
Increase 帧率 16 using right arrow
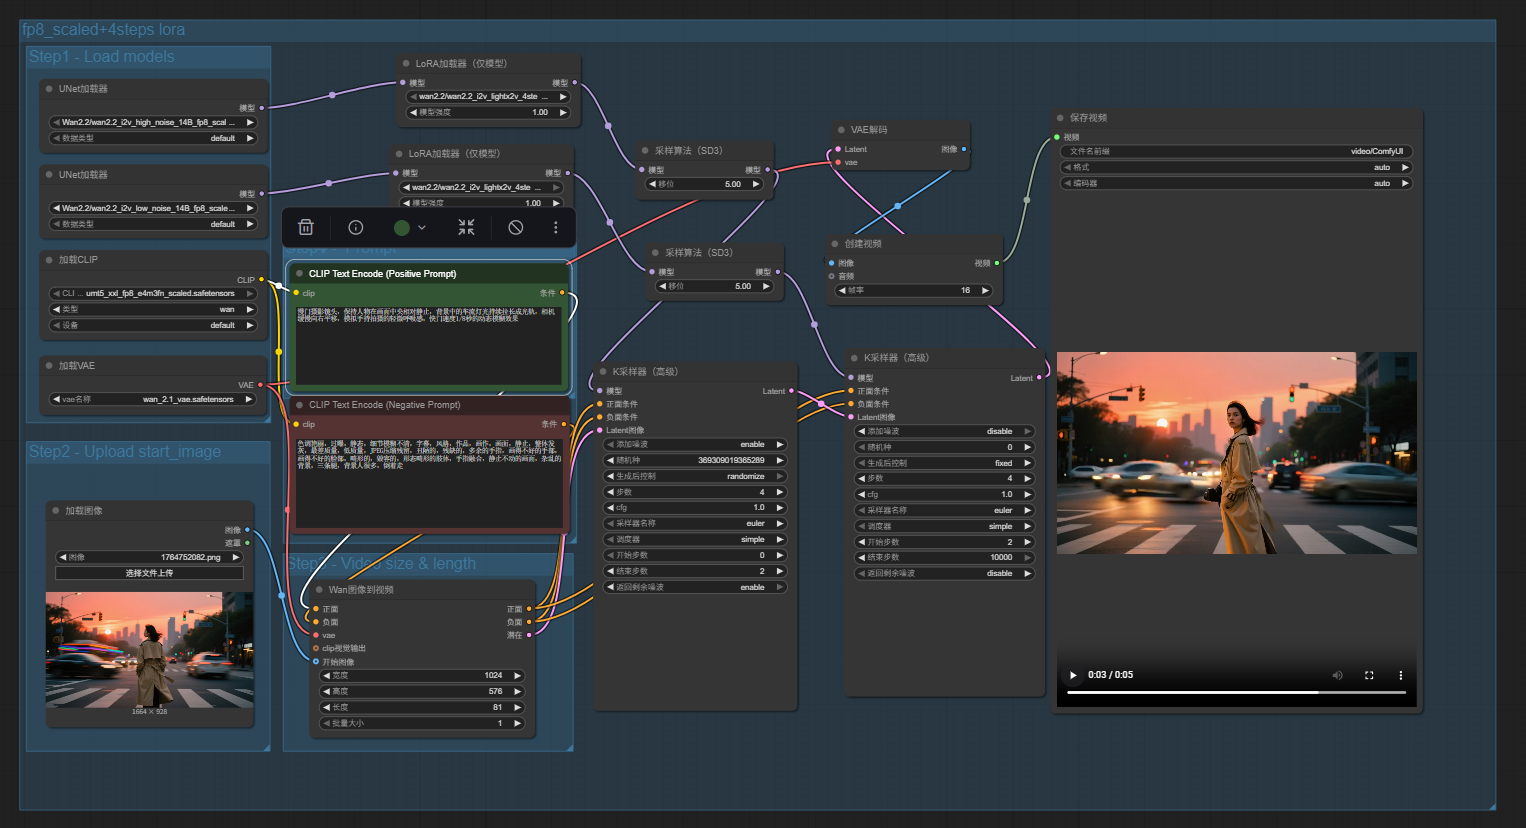click(x=985, y=291)
